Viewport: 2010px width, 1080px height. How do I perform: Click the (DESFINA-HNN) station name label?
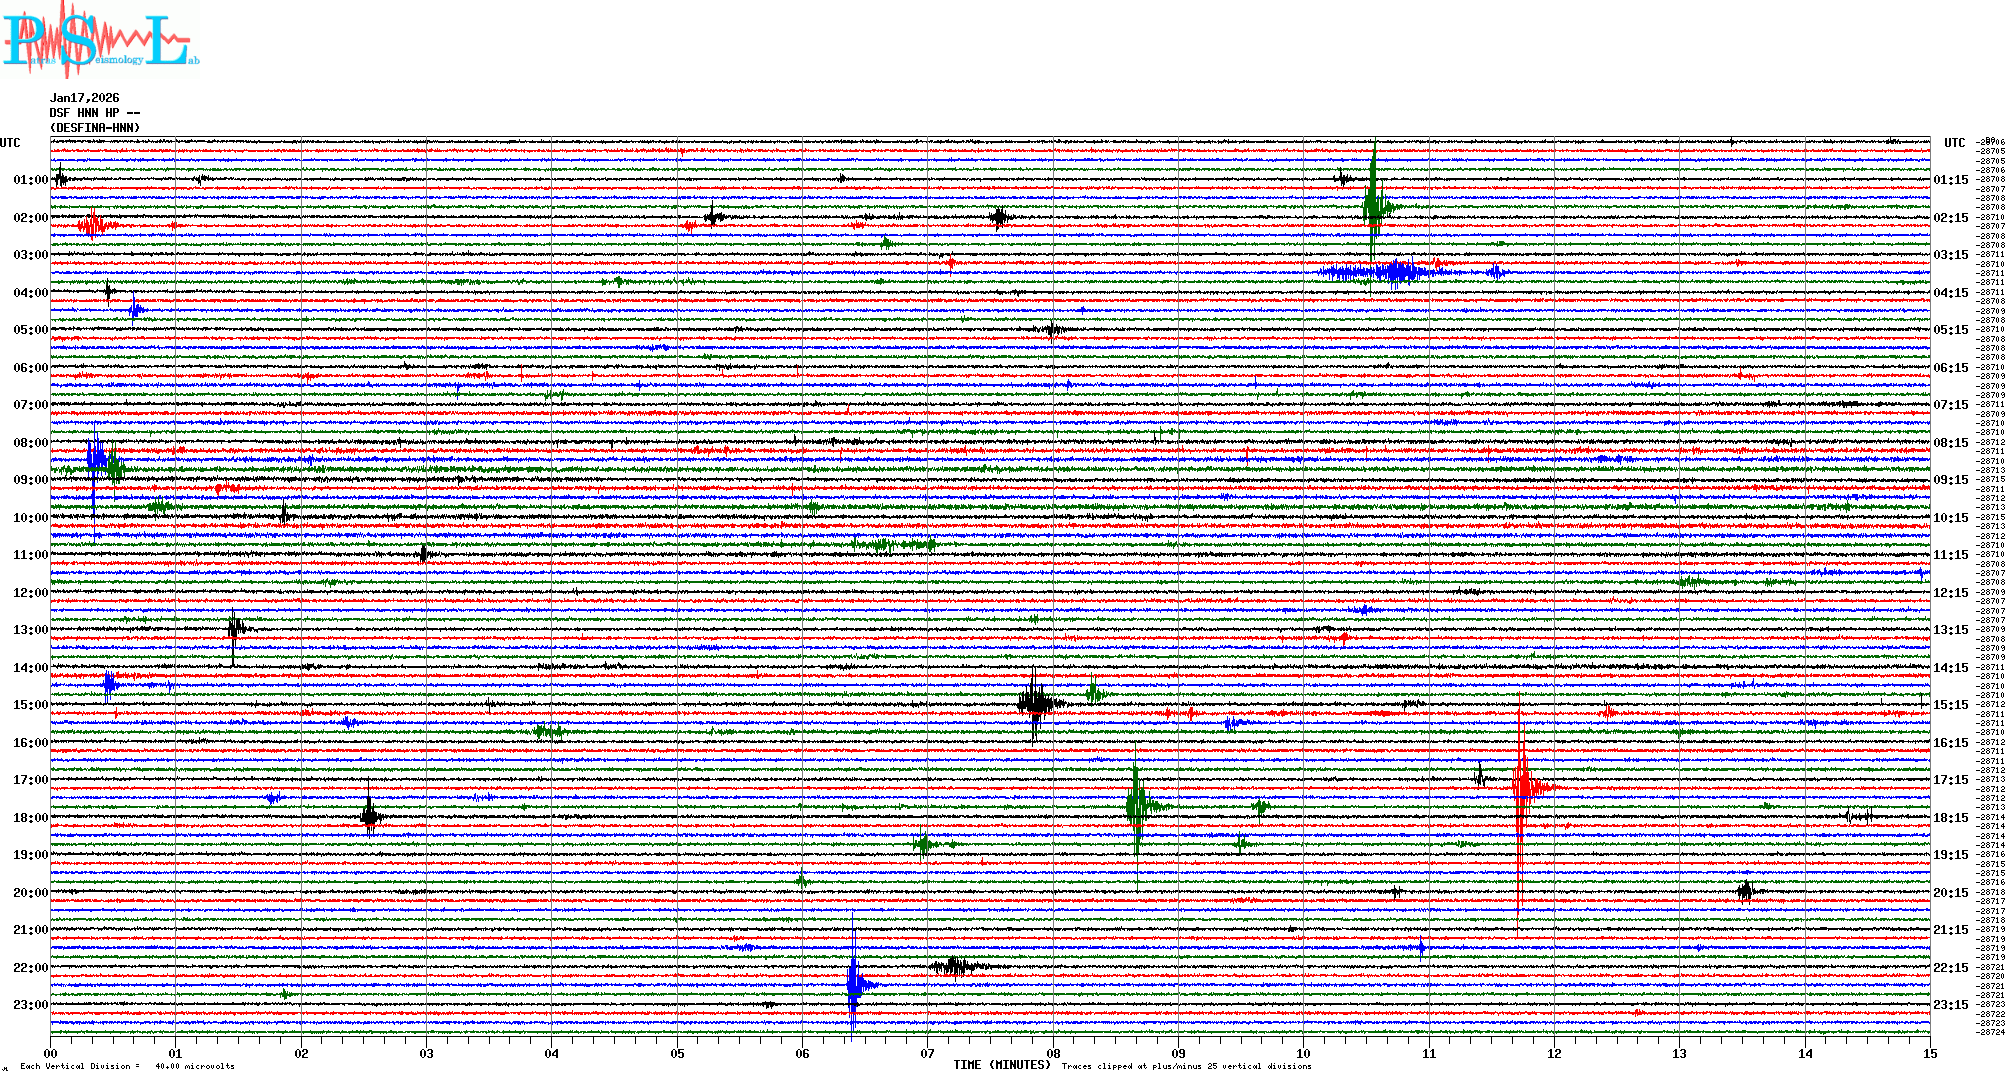(95, 128)
